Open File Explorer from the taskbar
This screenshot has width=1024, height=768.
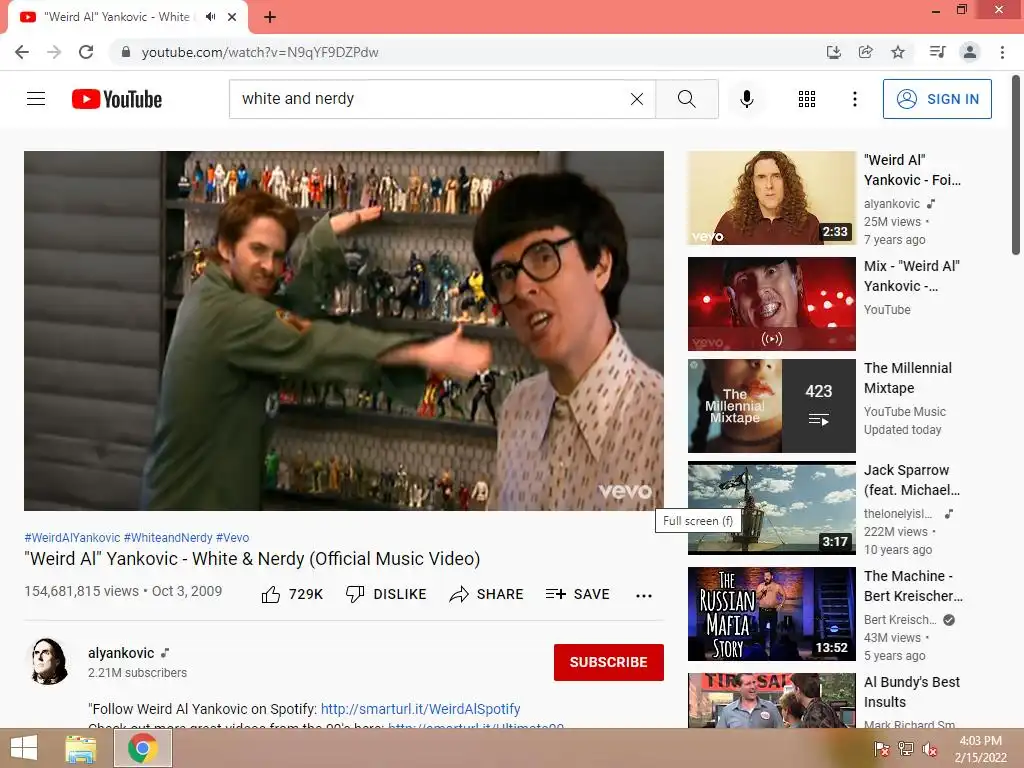(x=80, y=748)
